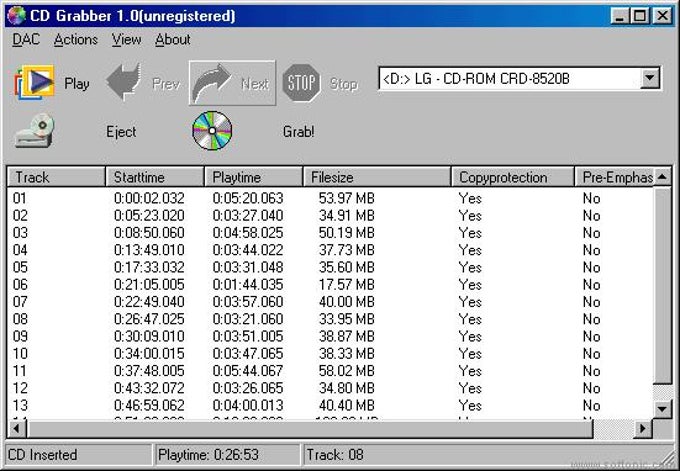The height and width of the screenshot is (471, 680).
Task: Open the View menu
Action: (126, 39)
